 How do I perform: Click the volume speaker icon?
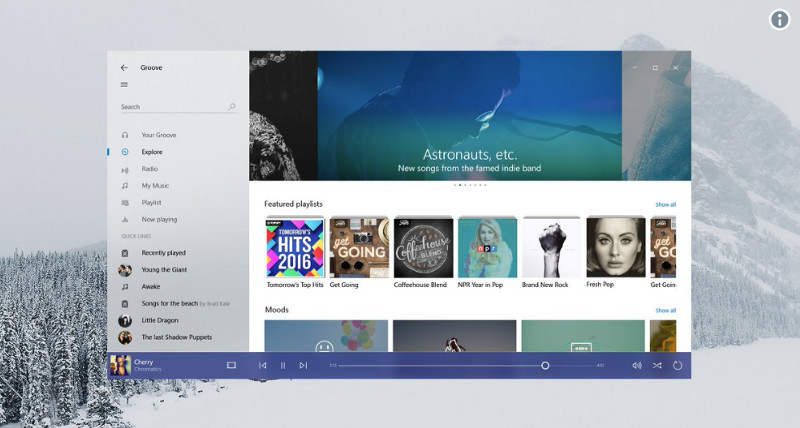click(x=637, y=365)
